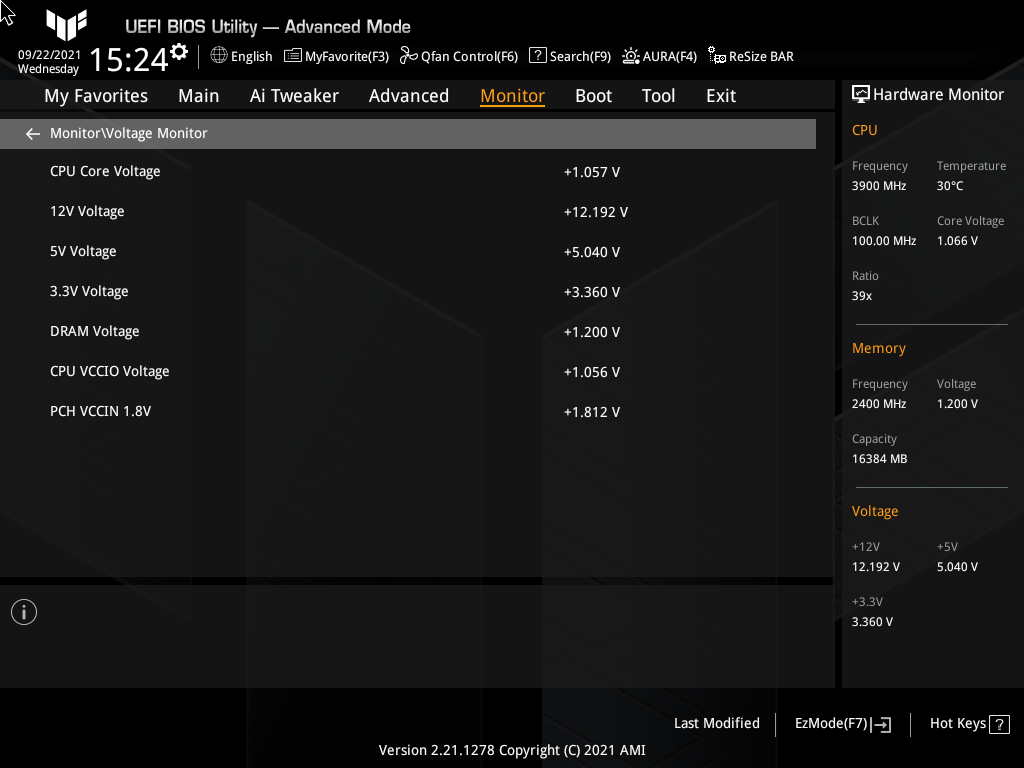1024x768 pixels.
Task: Click the 1.066 V core voltage value
Action: 957,241
